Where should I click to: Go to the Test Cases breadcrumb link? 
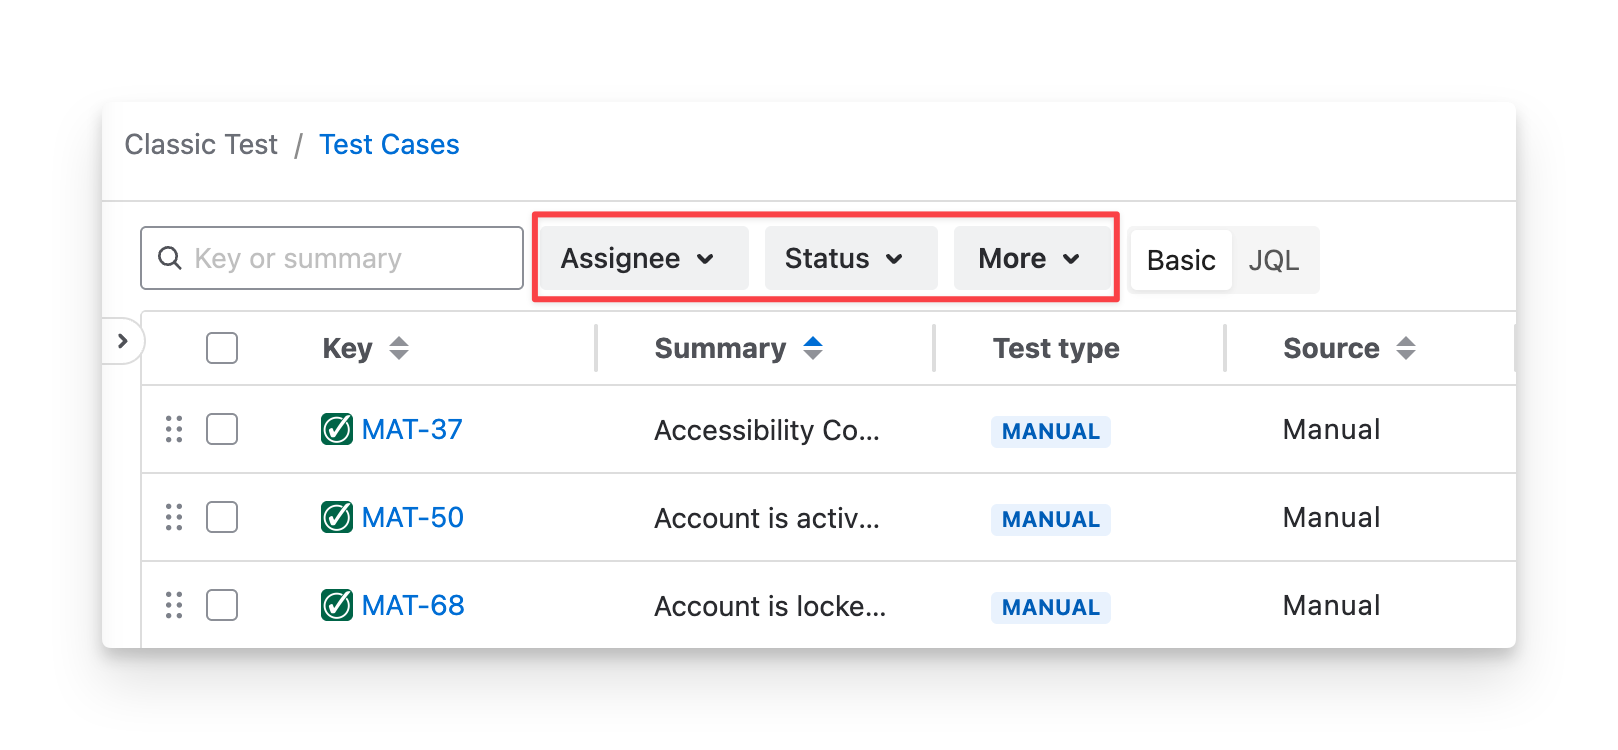coord(389,145)
